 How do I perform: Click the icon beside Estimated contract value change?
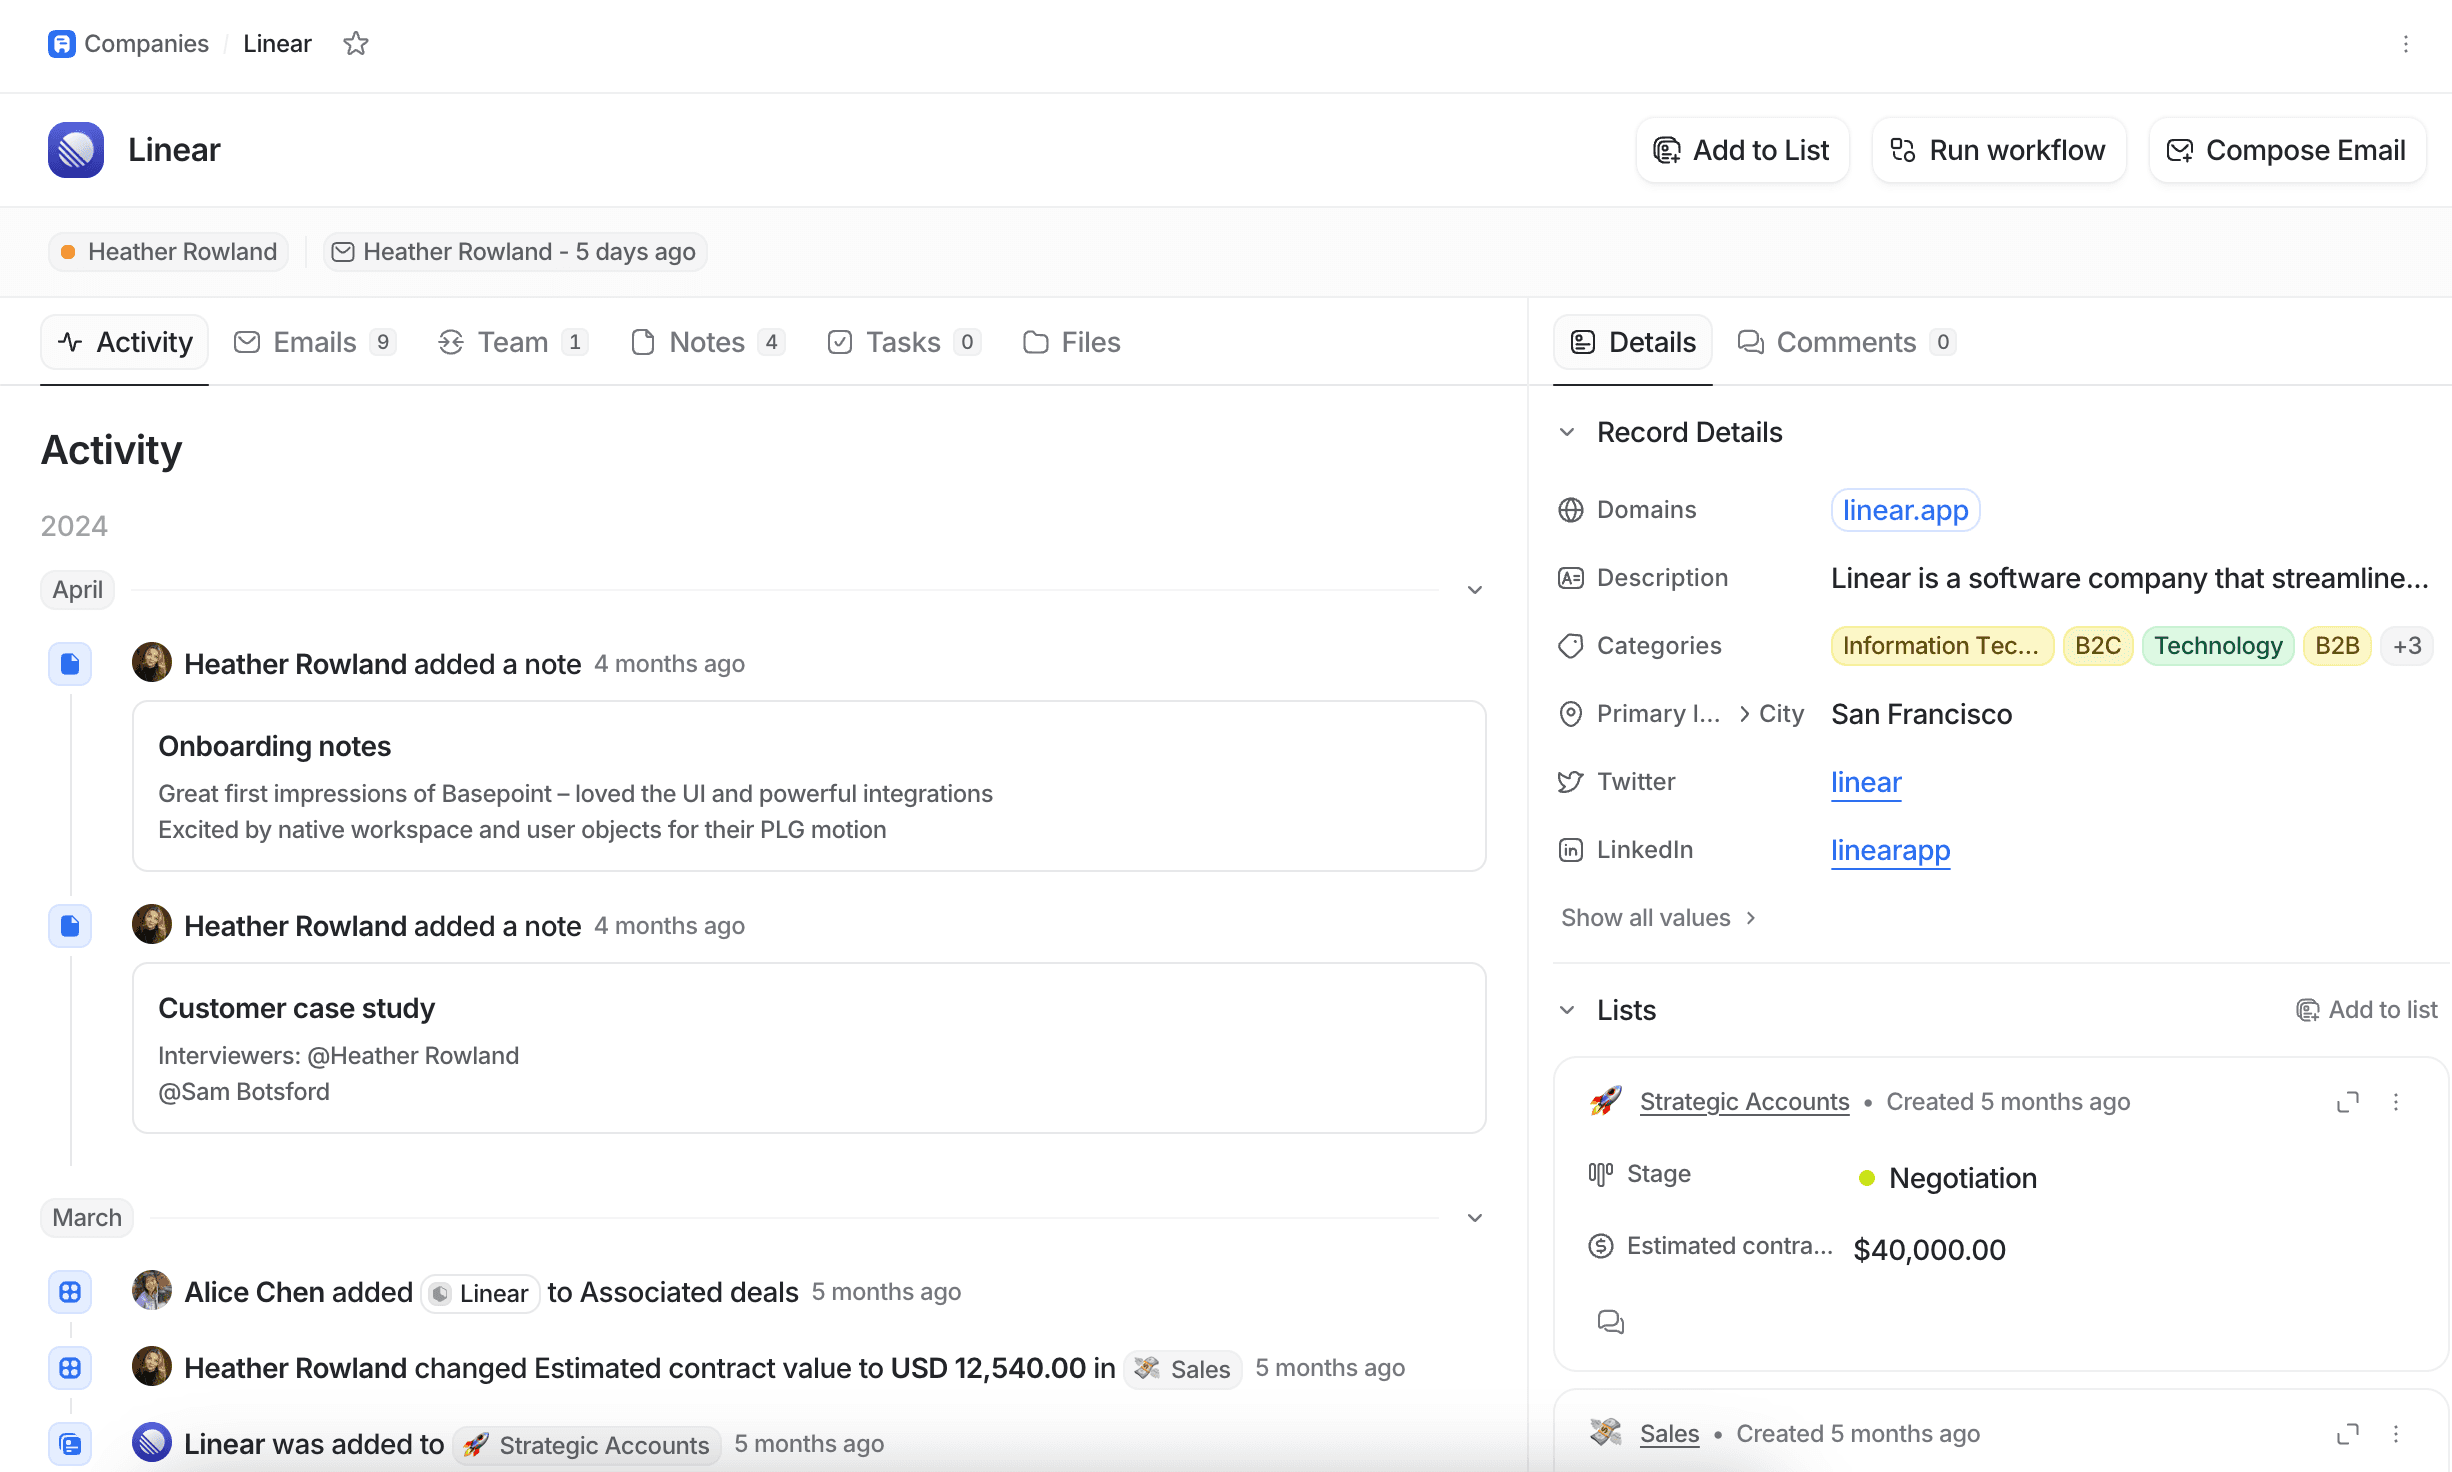(70, 1368)
